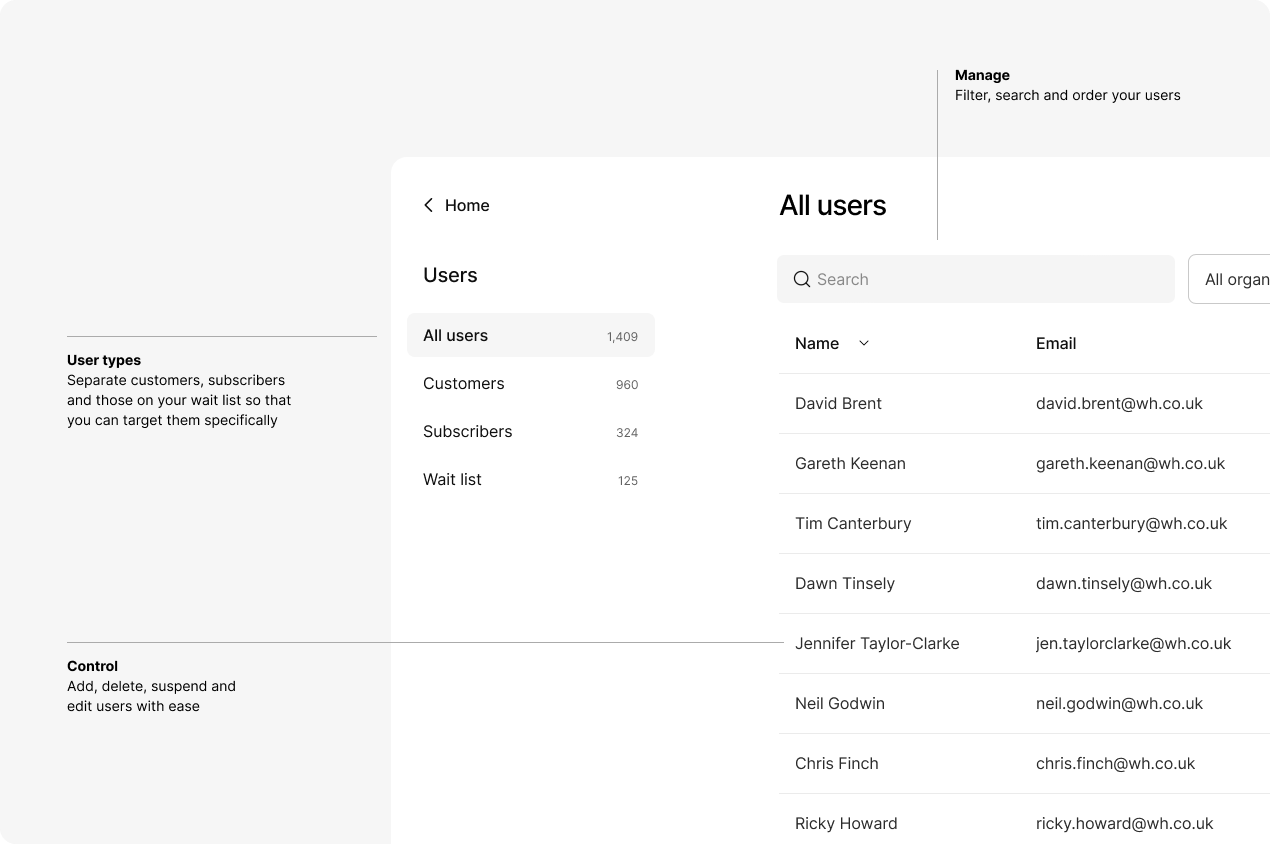The width and height of the screenshot is (1270, 844).
Task: Click the back chevron beside Home
Action: click(x=429, y=205)
